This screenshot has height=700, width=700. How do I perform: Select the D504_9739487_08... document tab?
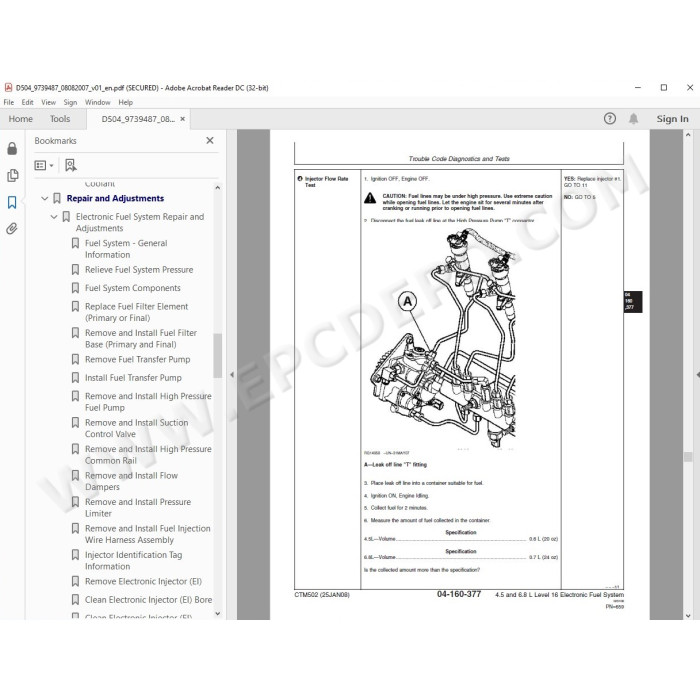point(138,119)
